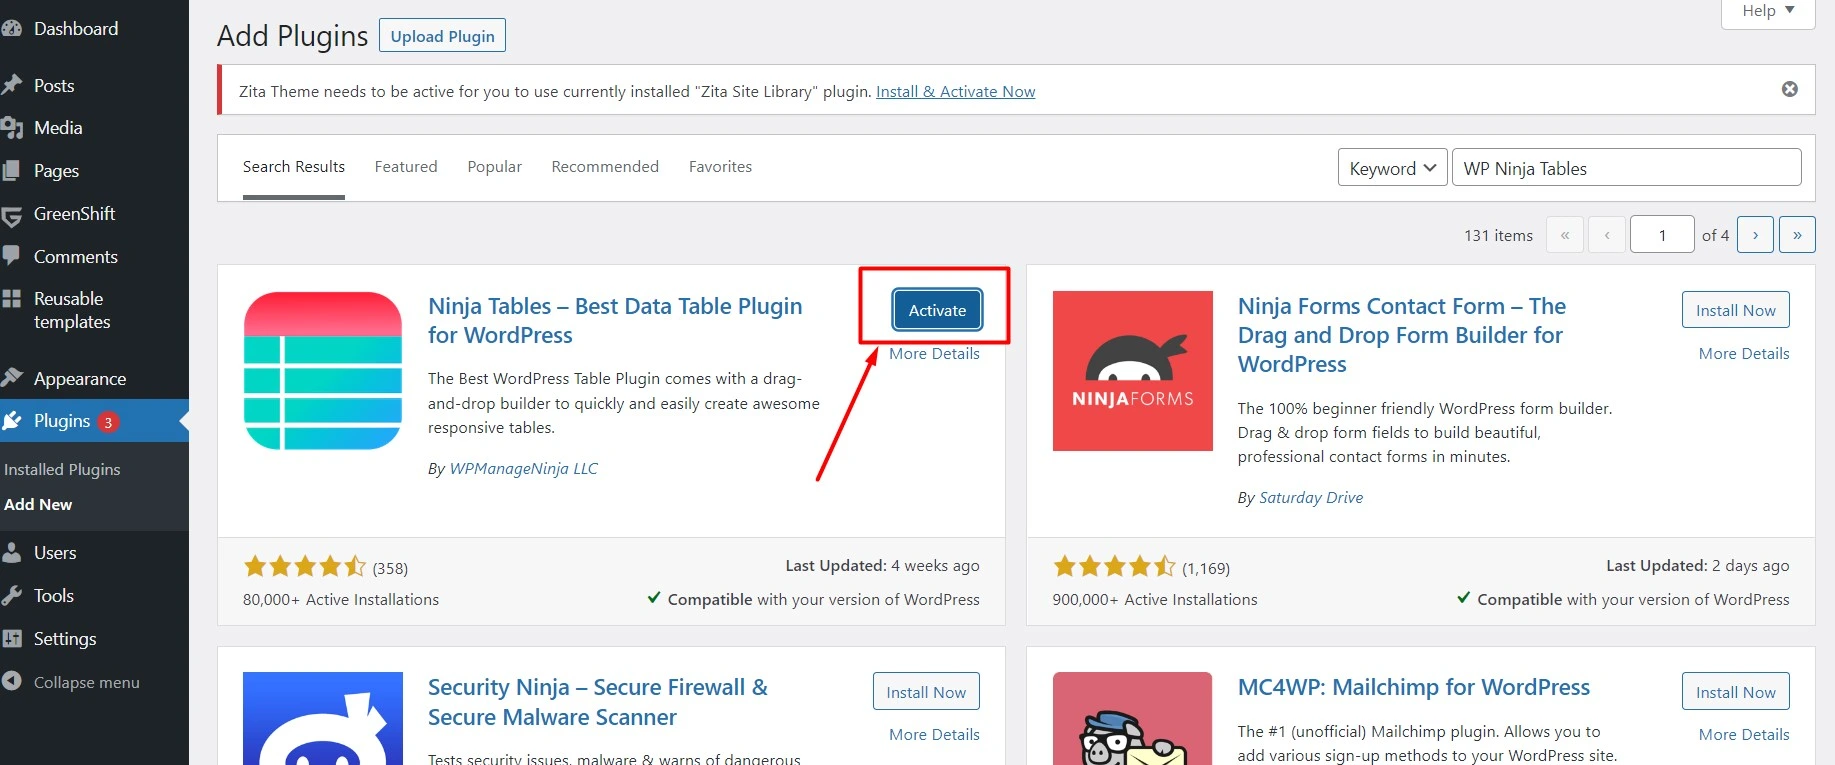Click the Plugins update count badge

click(108, 422)
